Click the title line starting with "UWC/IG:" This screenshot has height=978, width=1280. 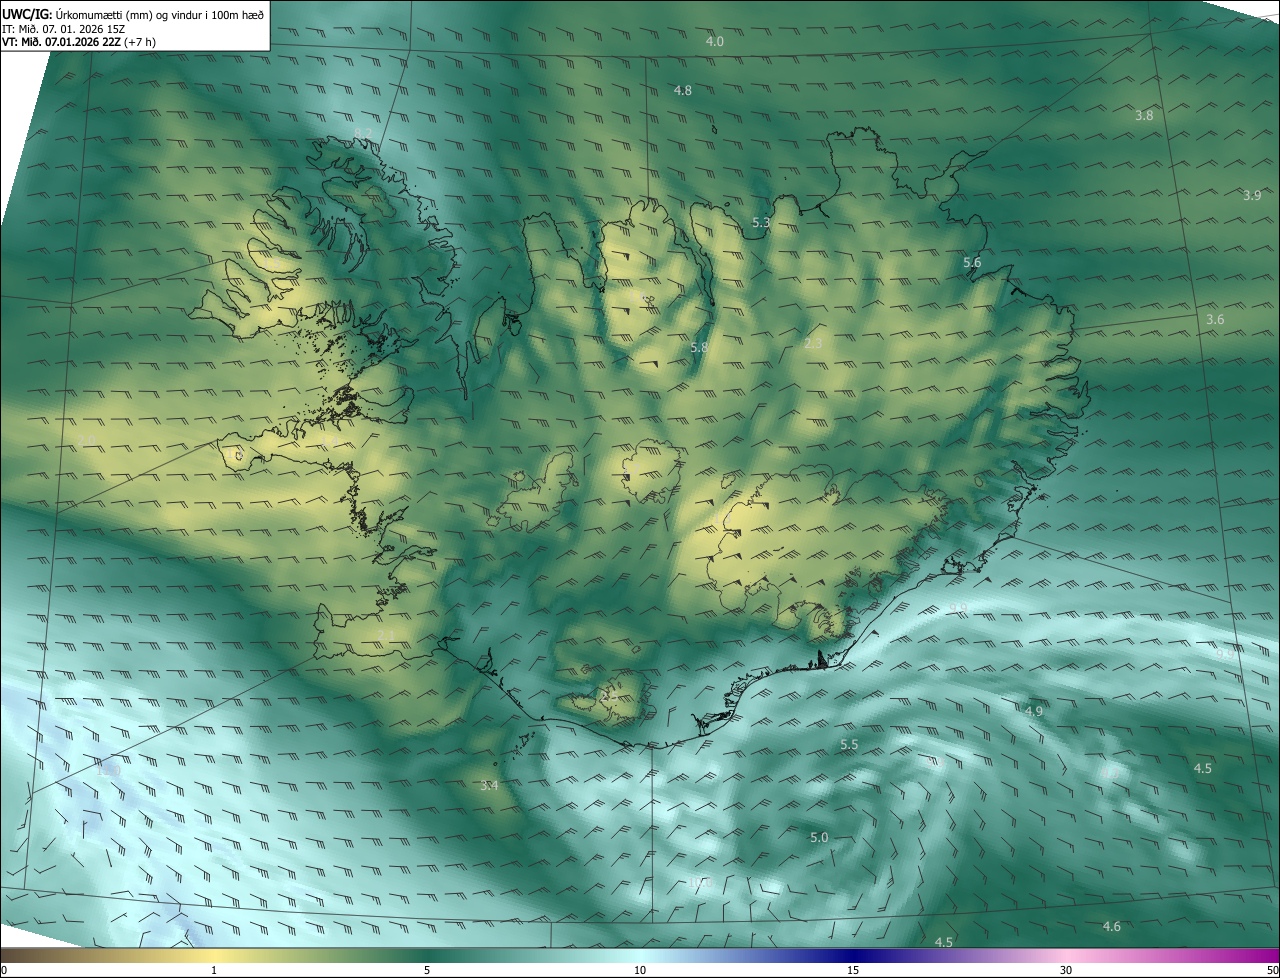coord(133,14)
